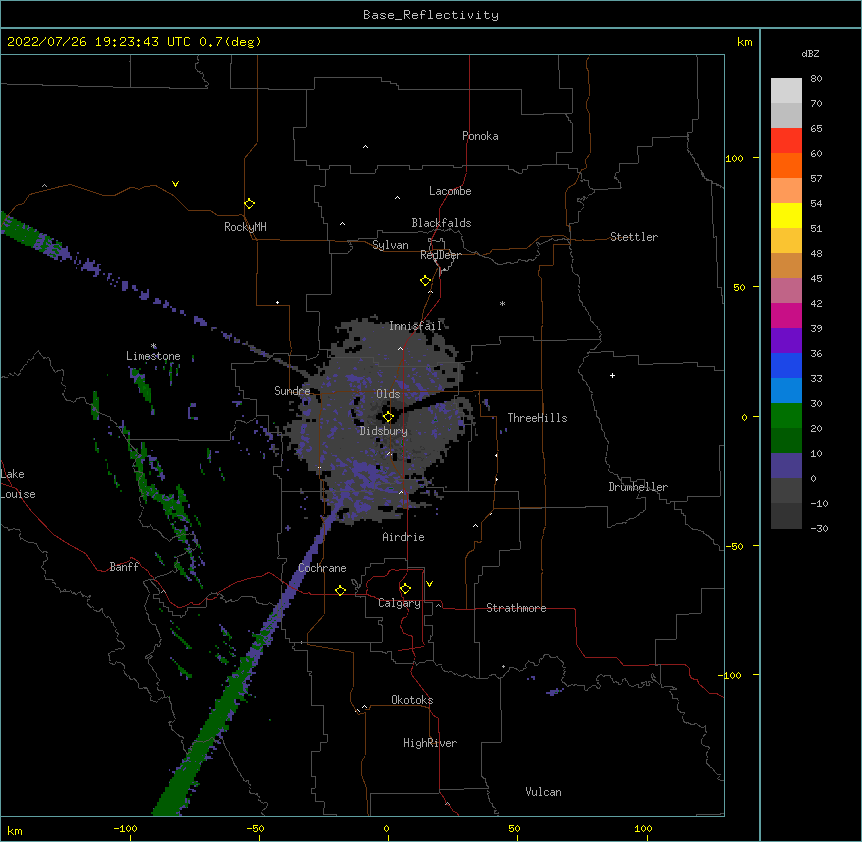862x842 pixels.
Task: Pick the bright green 20-30 dBZ swatch
Action: (786, 416)
